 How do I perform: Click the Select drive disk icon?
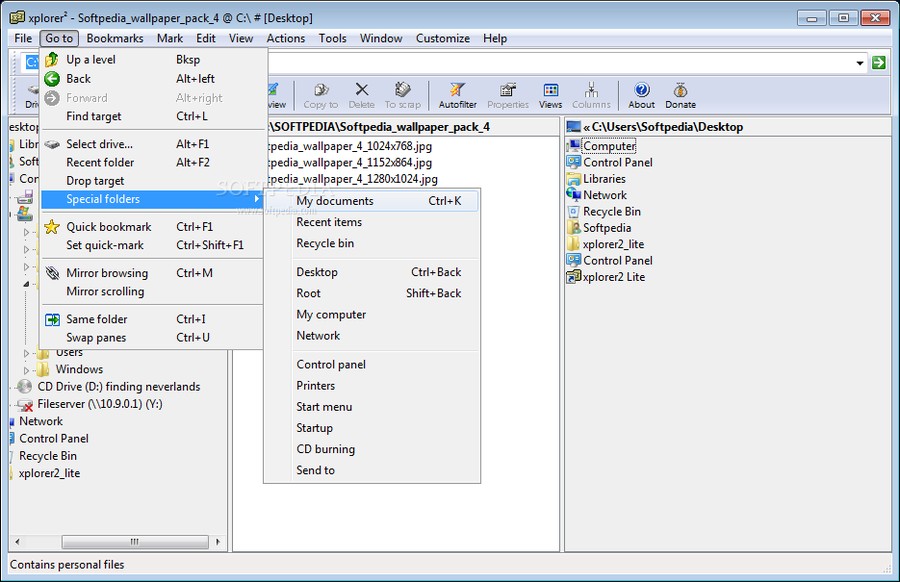[52, 144]
